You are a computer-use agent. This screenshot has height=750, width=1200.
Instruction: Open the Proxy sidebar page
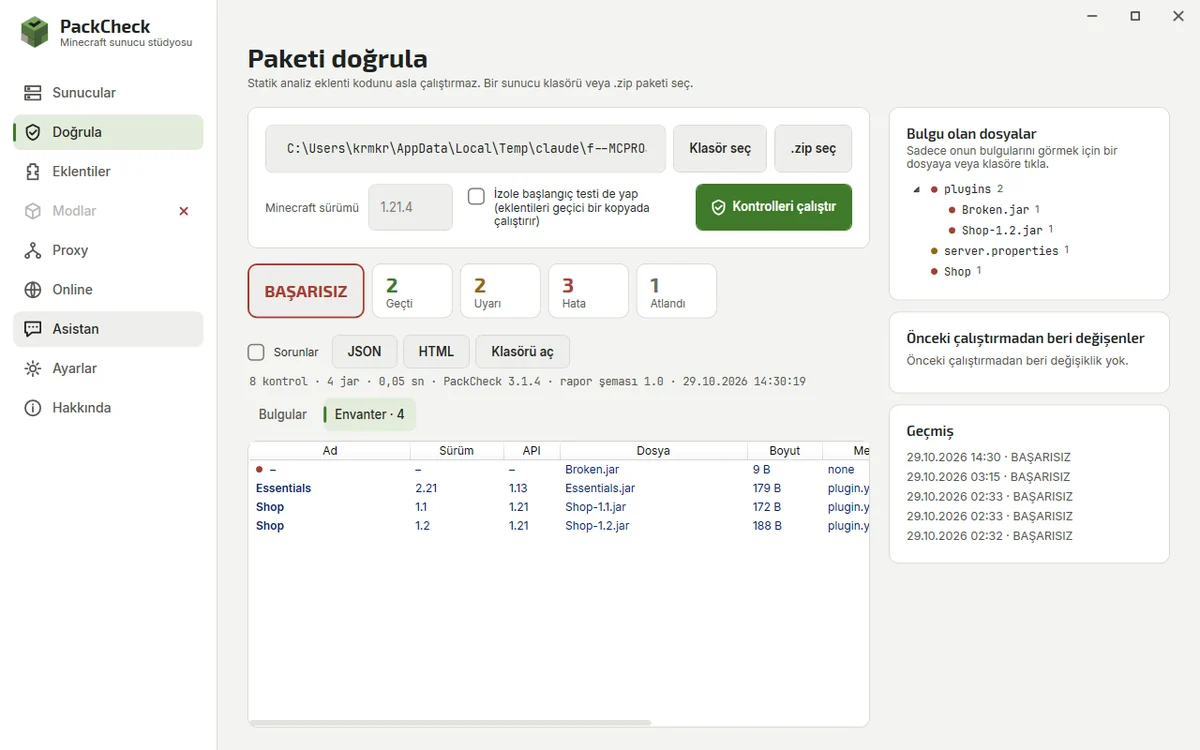108,250
